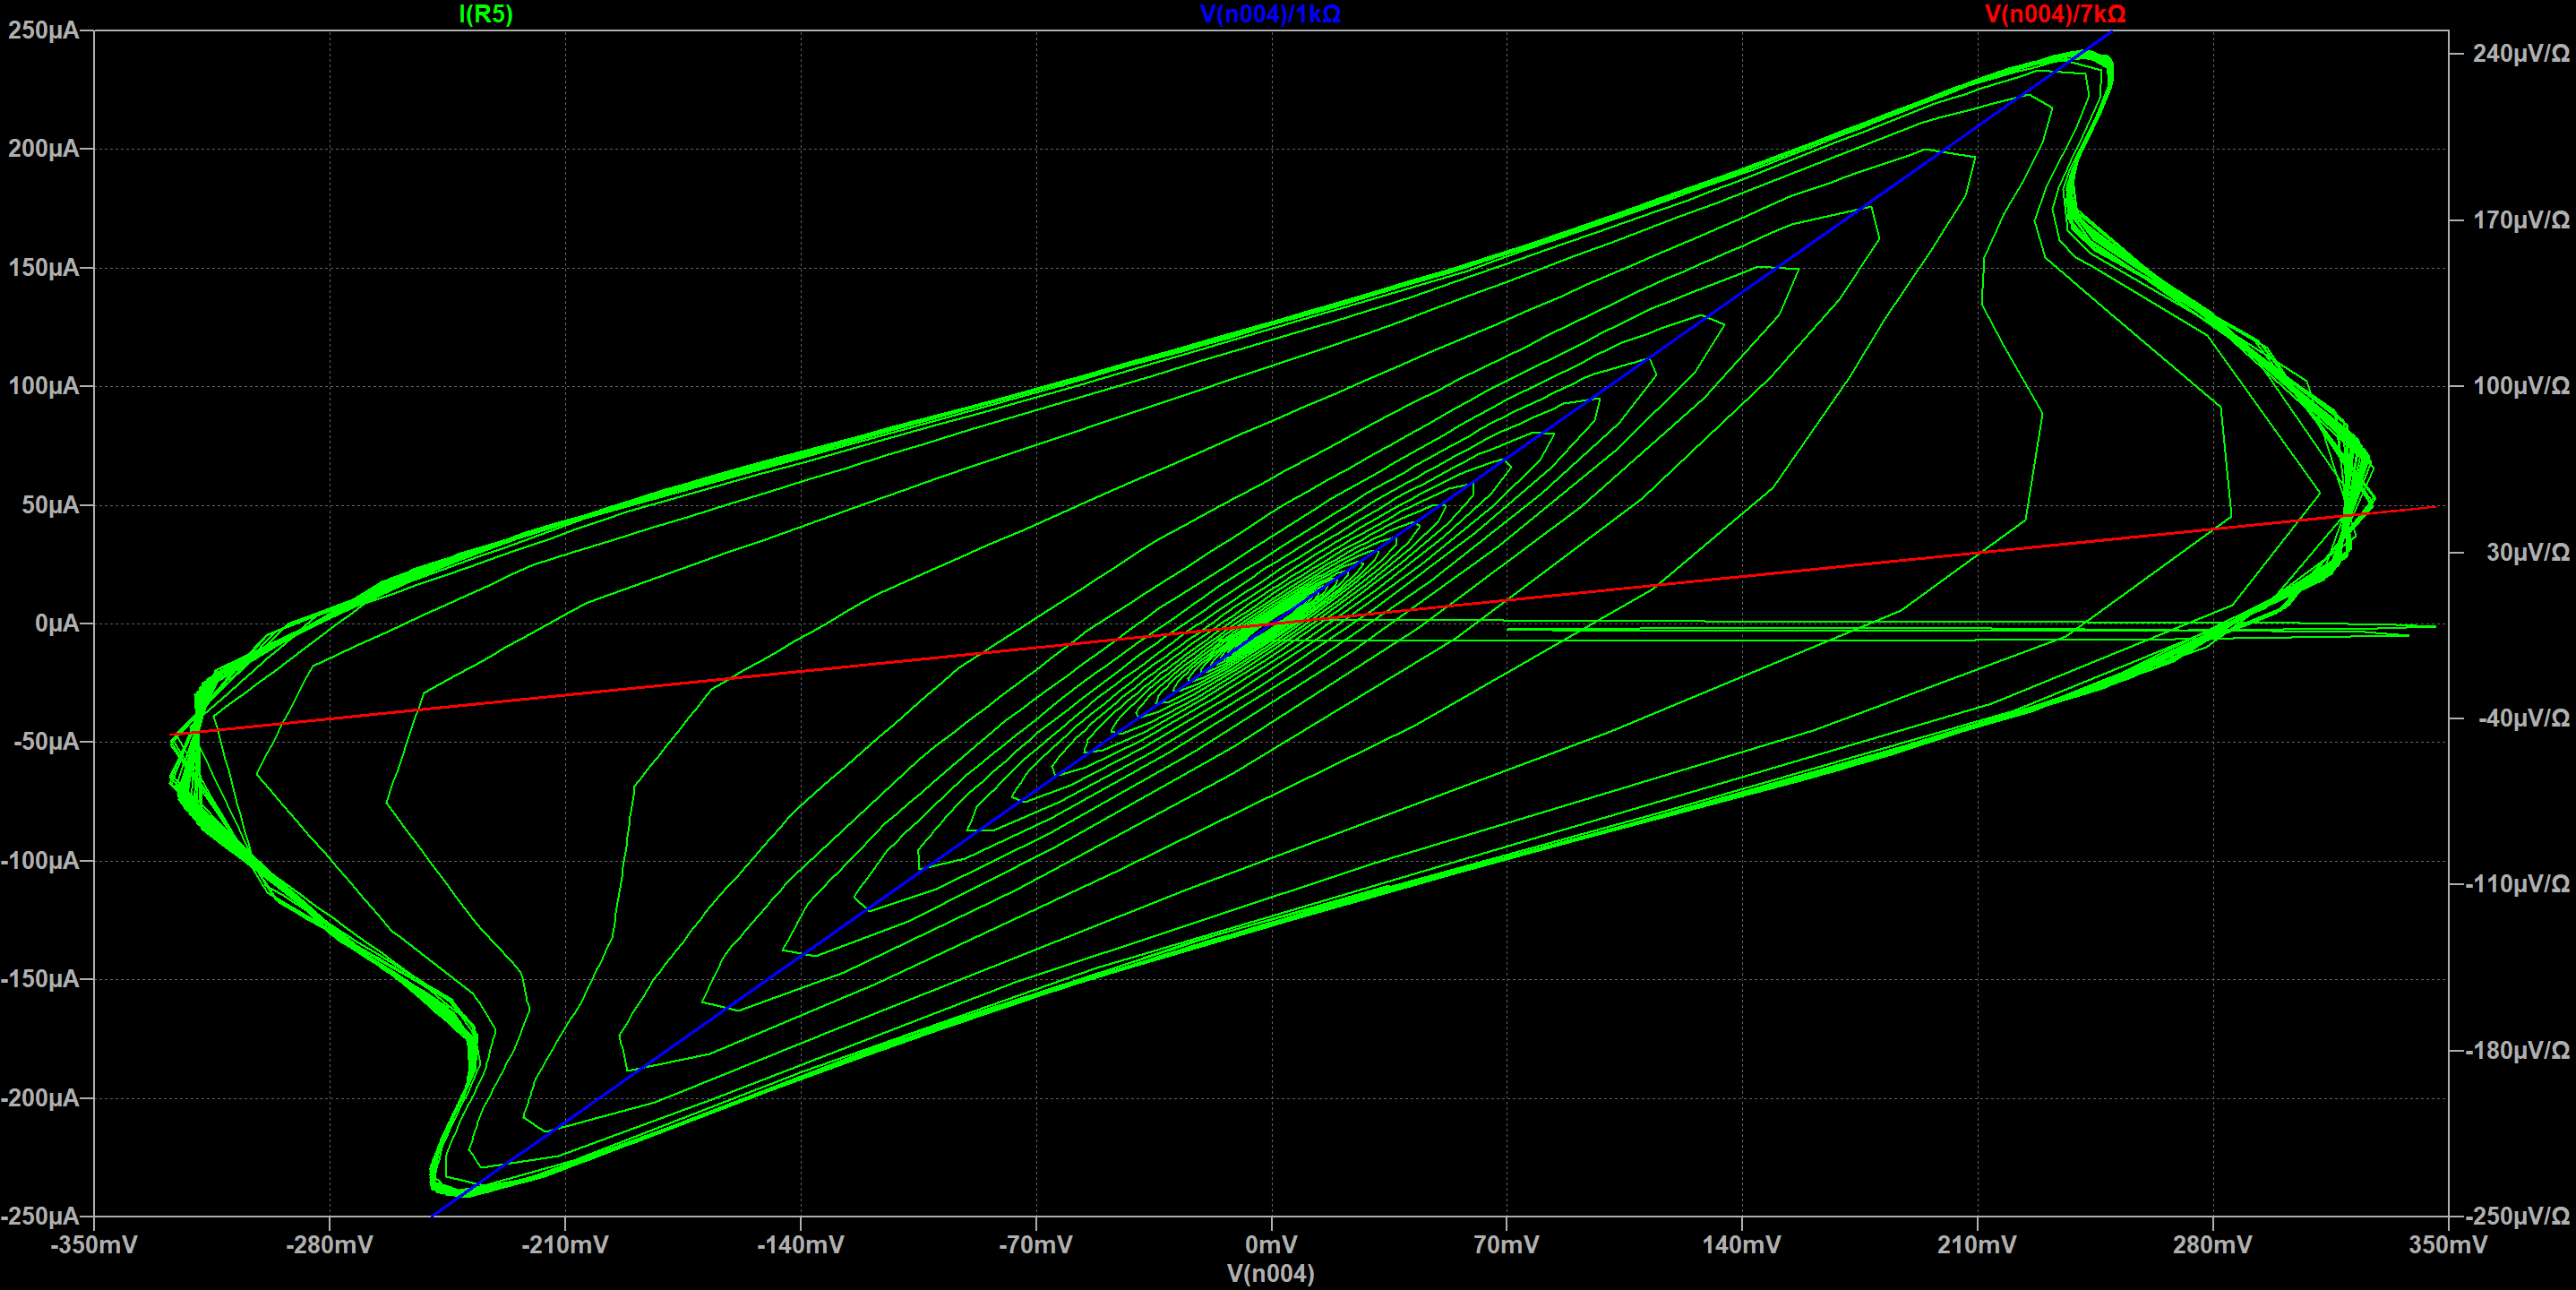Image resolution: width=2576 pixels, height=1290 pixels.
Task: Click the -70mV horizontal axis tick label
Action: 1035,1244
